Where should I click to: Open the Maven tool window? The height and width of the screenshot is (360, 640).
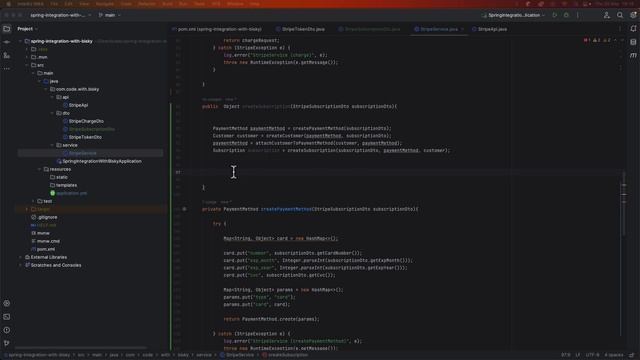click(633, 55)
